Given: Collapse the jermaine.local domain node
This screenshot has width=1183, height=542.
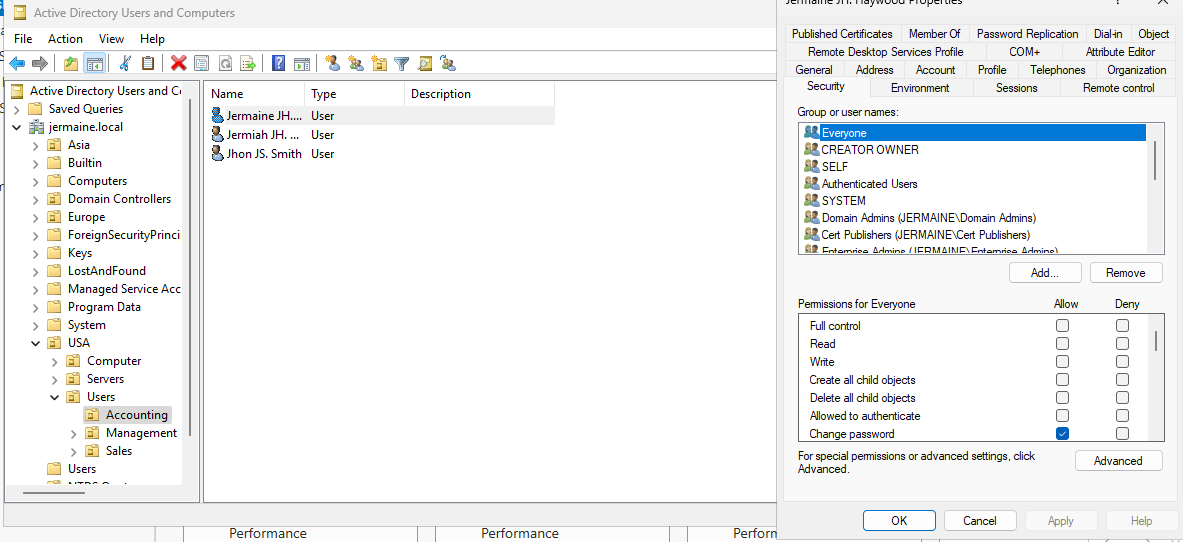Looking at the screenshot, I should point(17,127).
